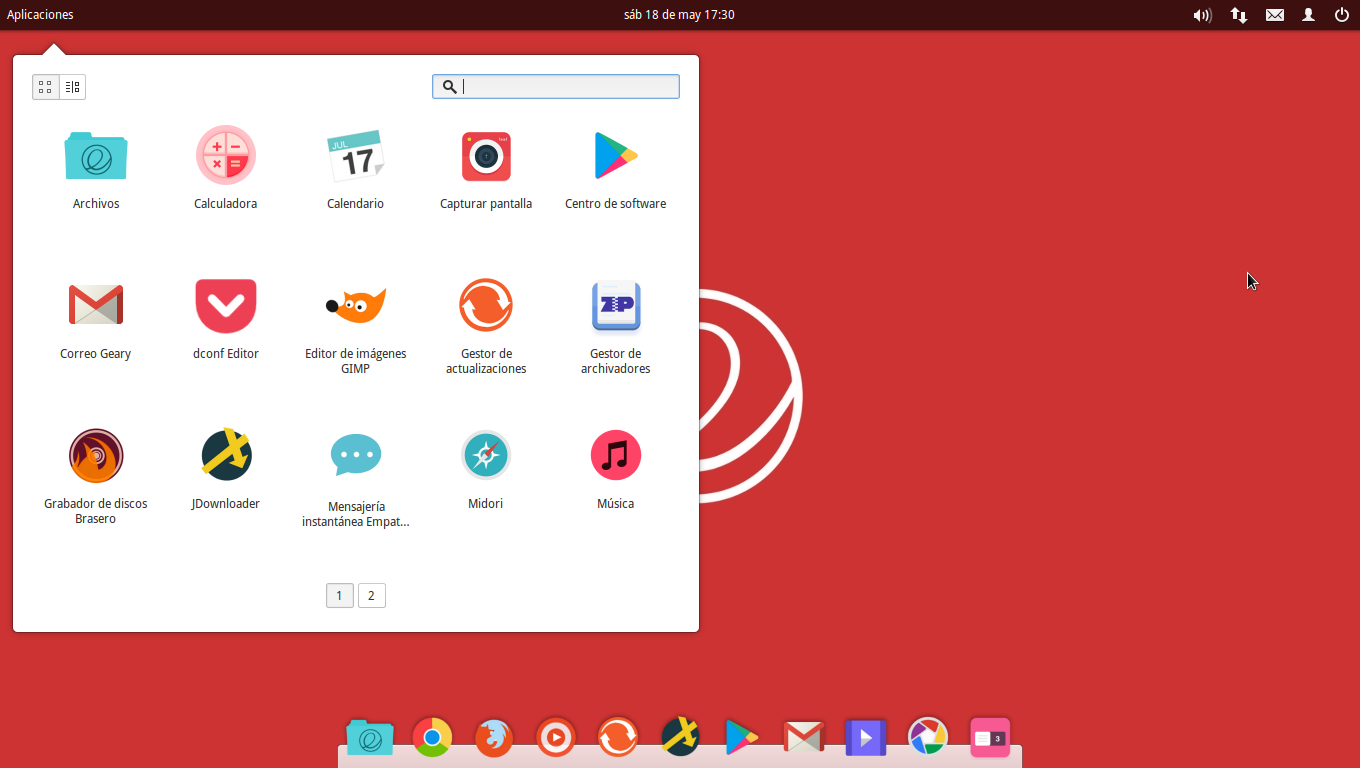Open the purple video player dock icon
Image resolution: width=1360 pixels, height=768 pixels.
[866, 738]
